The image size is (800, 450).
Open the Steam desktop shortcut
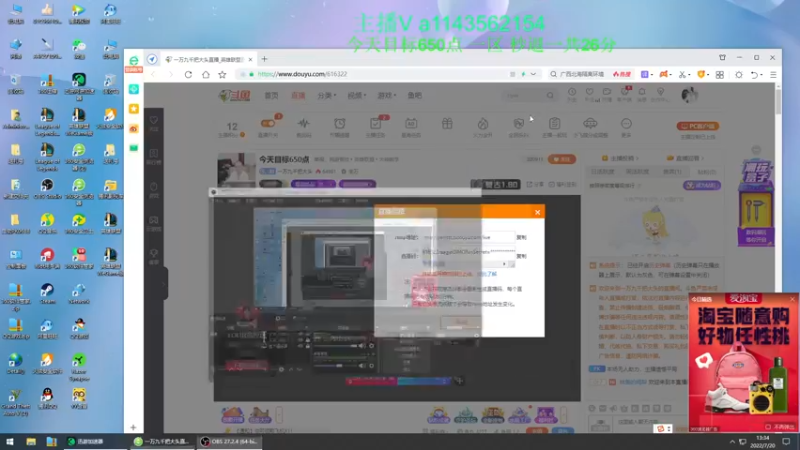47,294
